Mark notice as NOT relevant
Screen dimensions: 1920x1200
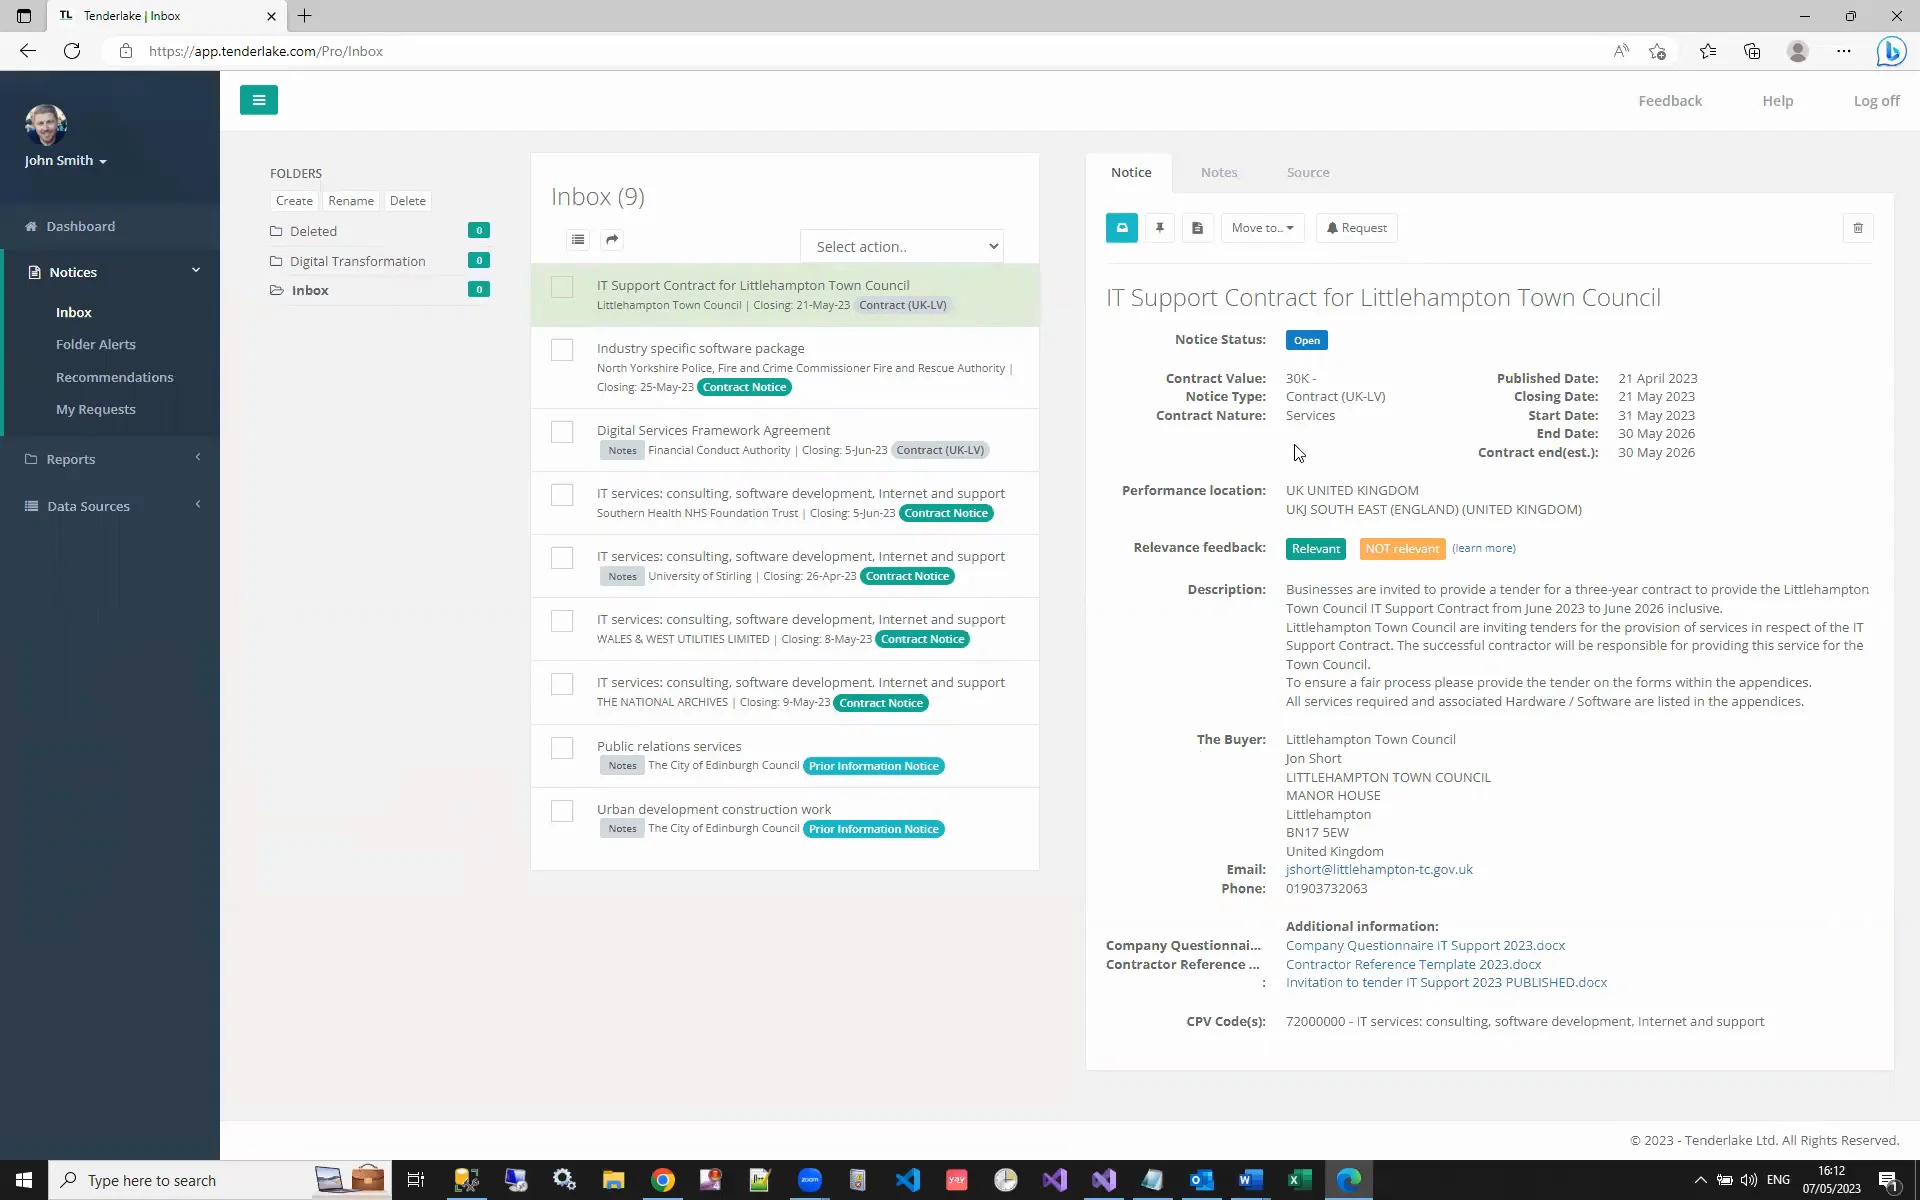coord(1401,548)
